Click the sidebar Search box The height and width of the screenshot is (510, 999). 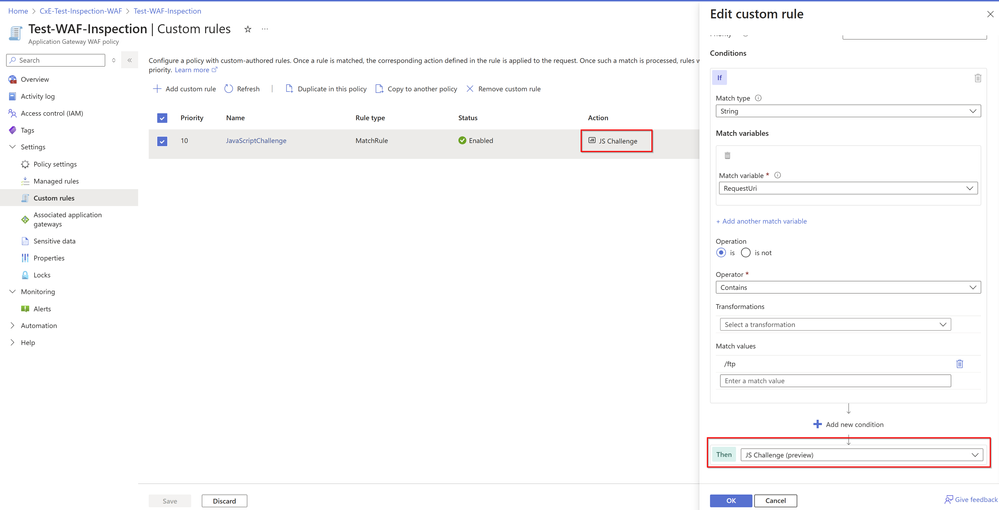tap(55, 60)
